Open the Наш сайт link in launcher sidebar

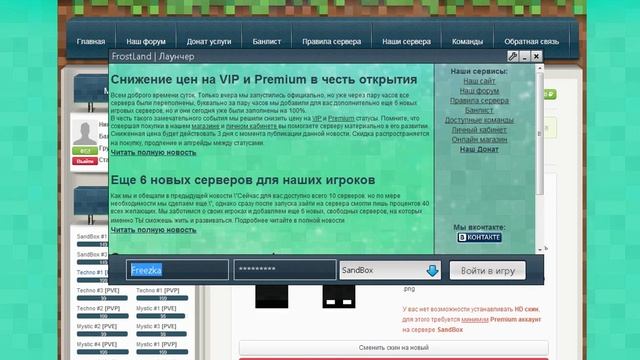(479, 81)
